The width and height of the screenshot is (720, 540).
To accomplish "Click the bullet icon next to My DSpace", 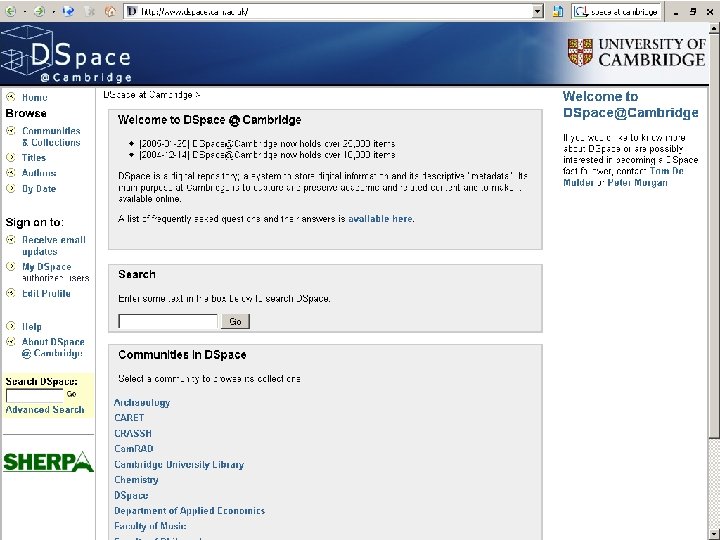I will (x=11, y=266).
